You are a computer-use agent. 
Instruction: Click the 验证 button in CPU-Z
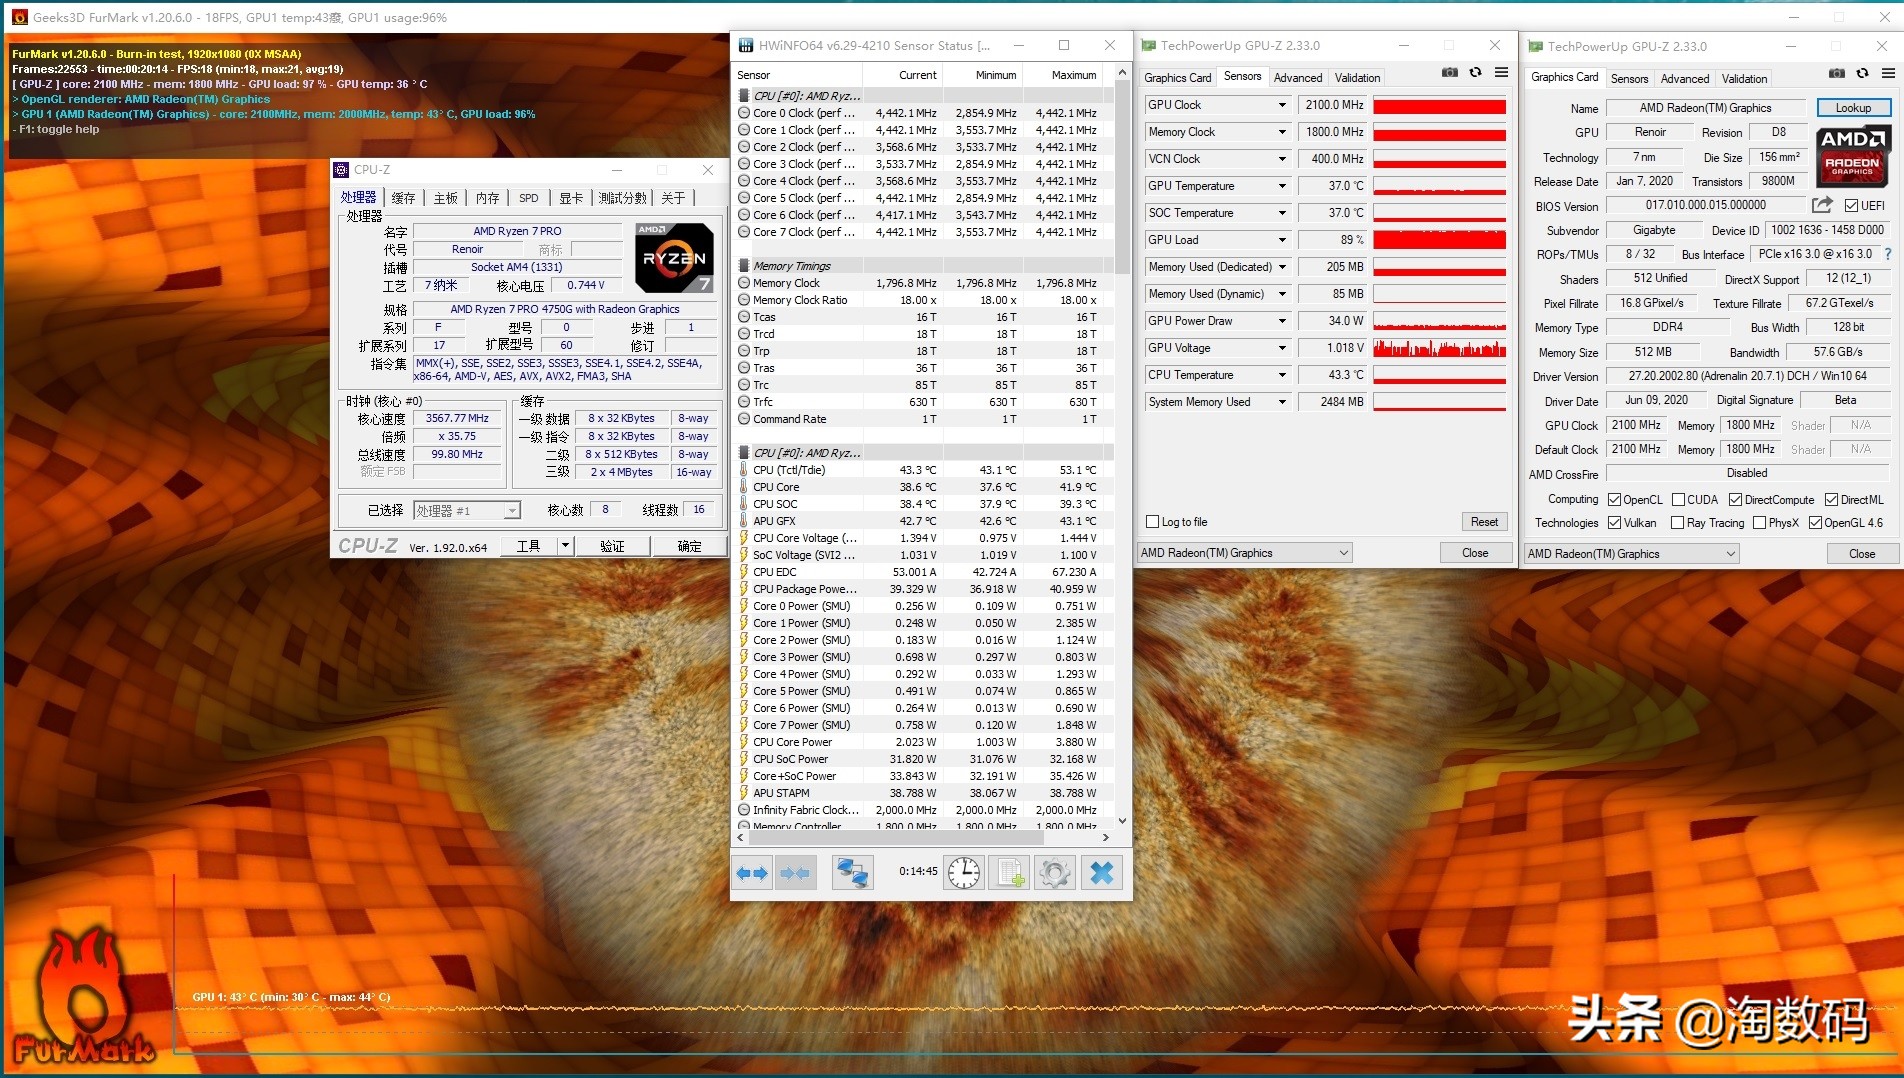(612, 546)
